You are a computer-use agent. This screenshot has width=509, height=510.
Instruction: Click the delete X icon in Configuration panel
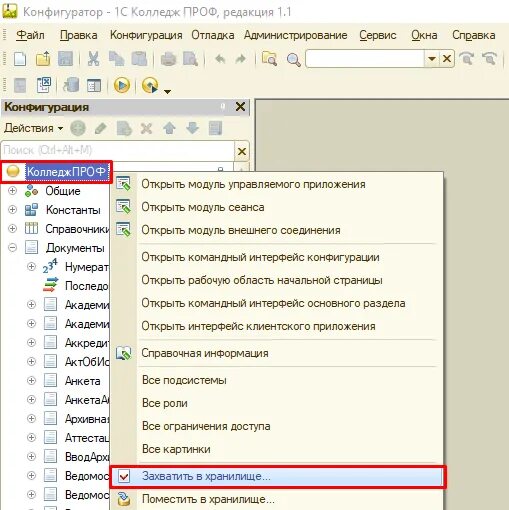(x=146, y=128)
